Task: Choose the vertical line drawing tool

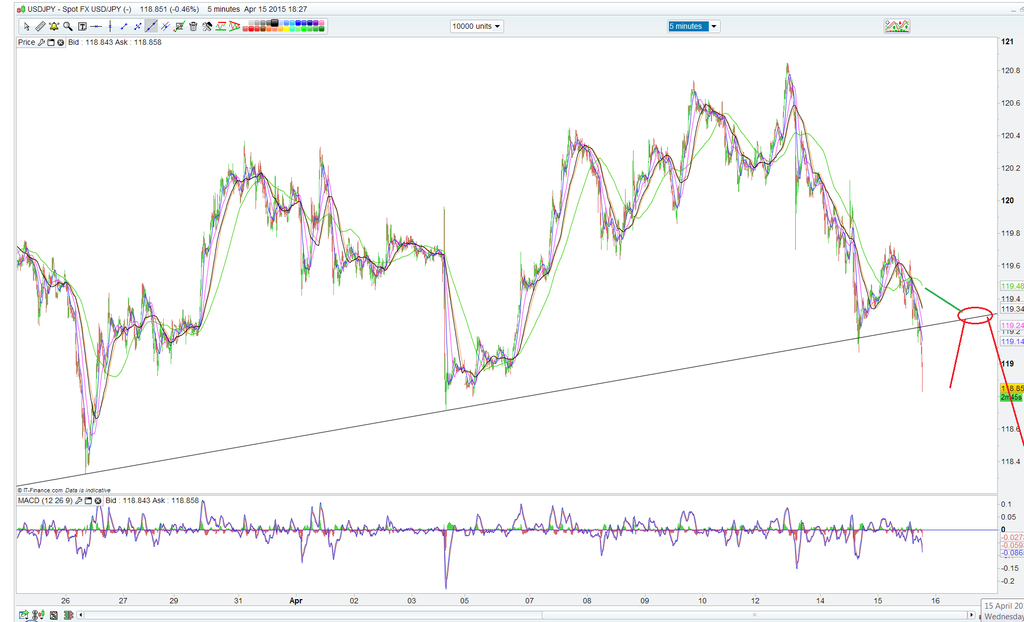Action: click(x=110, y=26)
